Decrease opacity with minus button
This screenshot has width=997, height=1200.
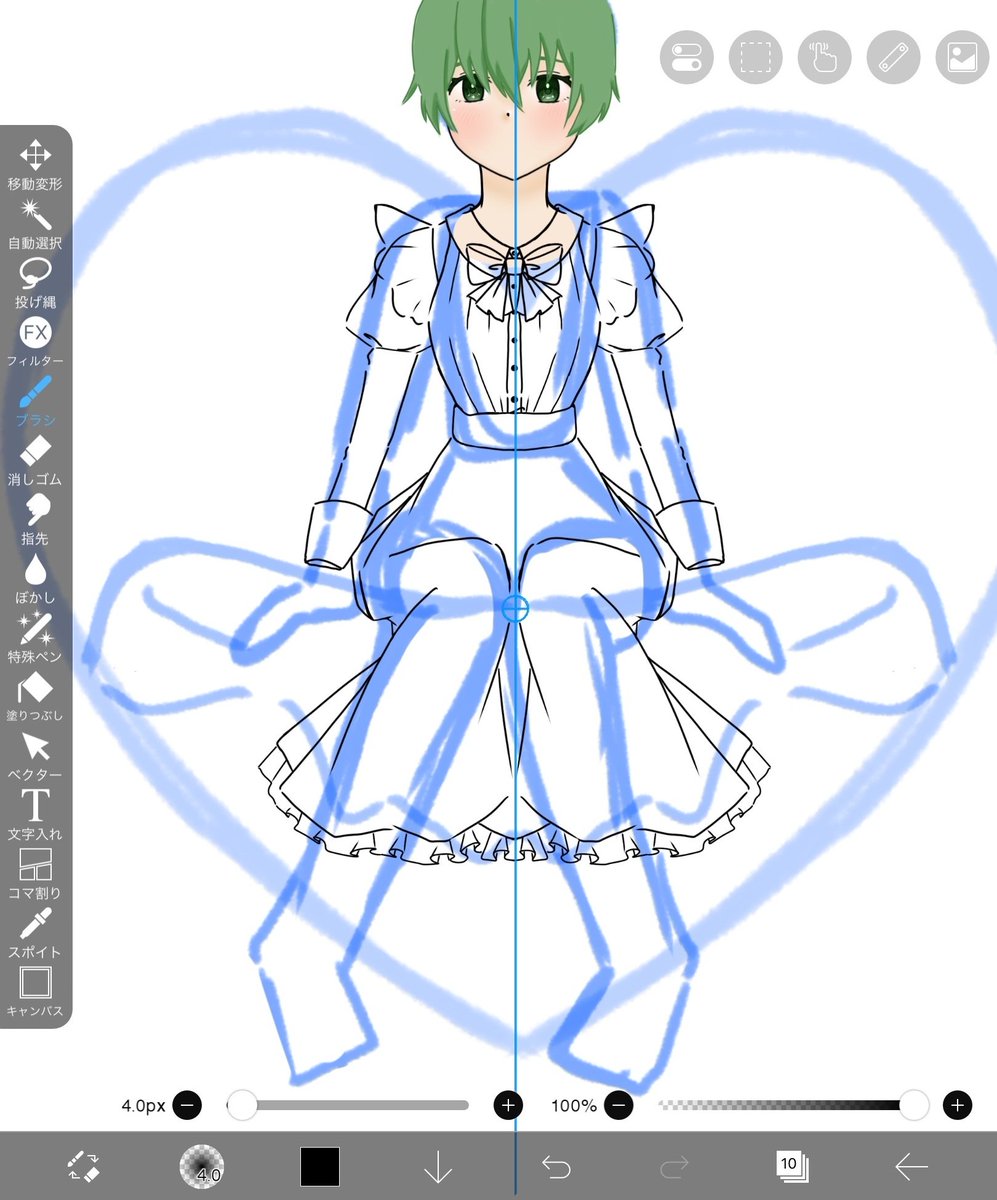click(618, 1105)
